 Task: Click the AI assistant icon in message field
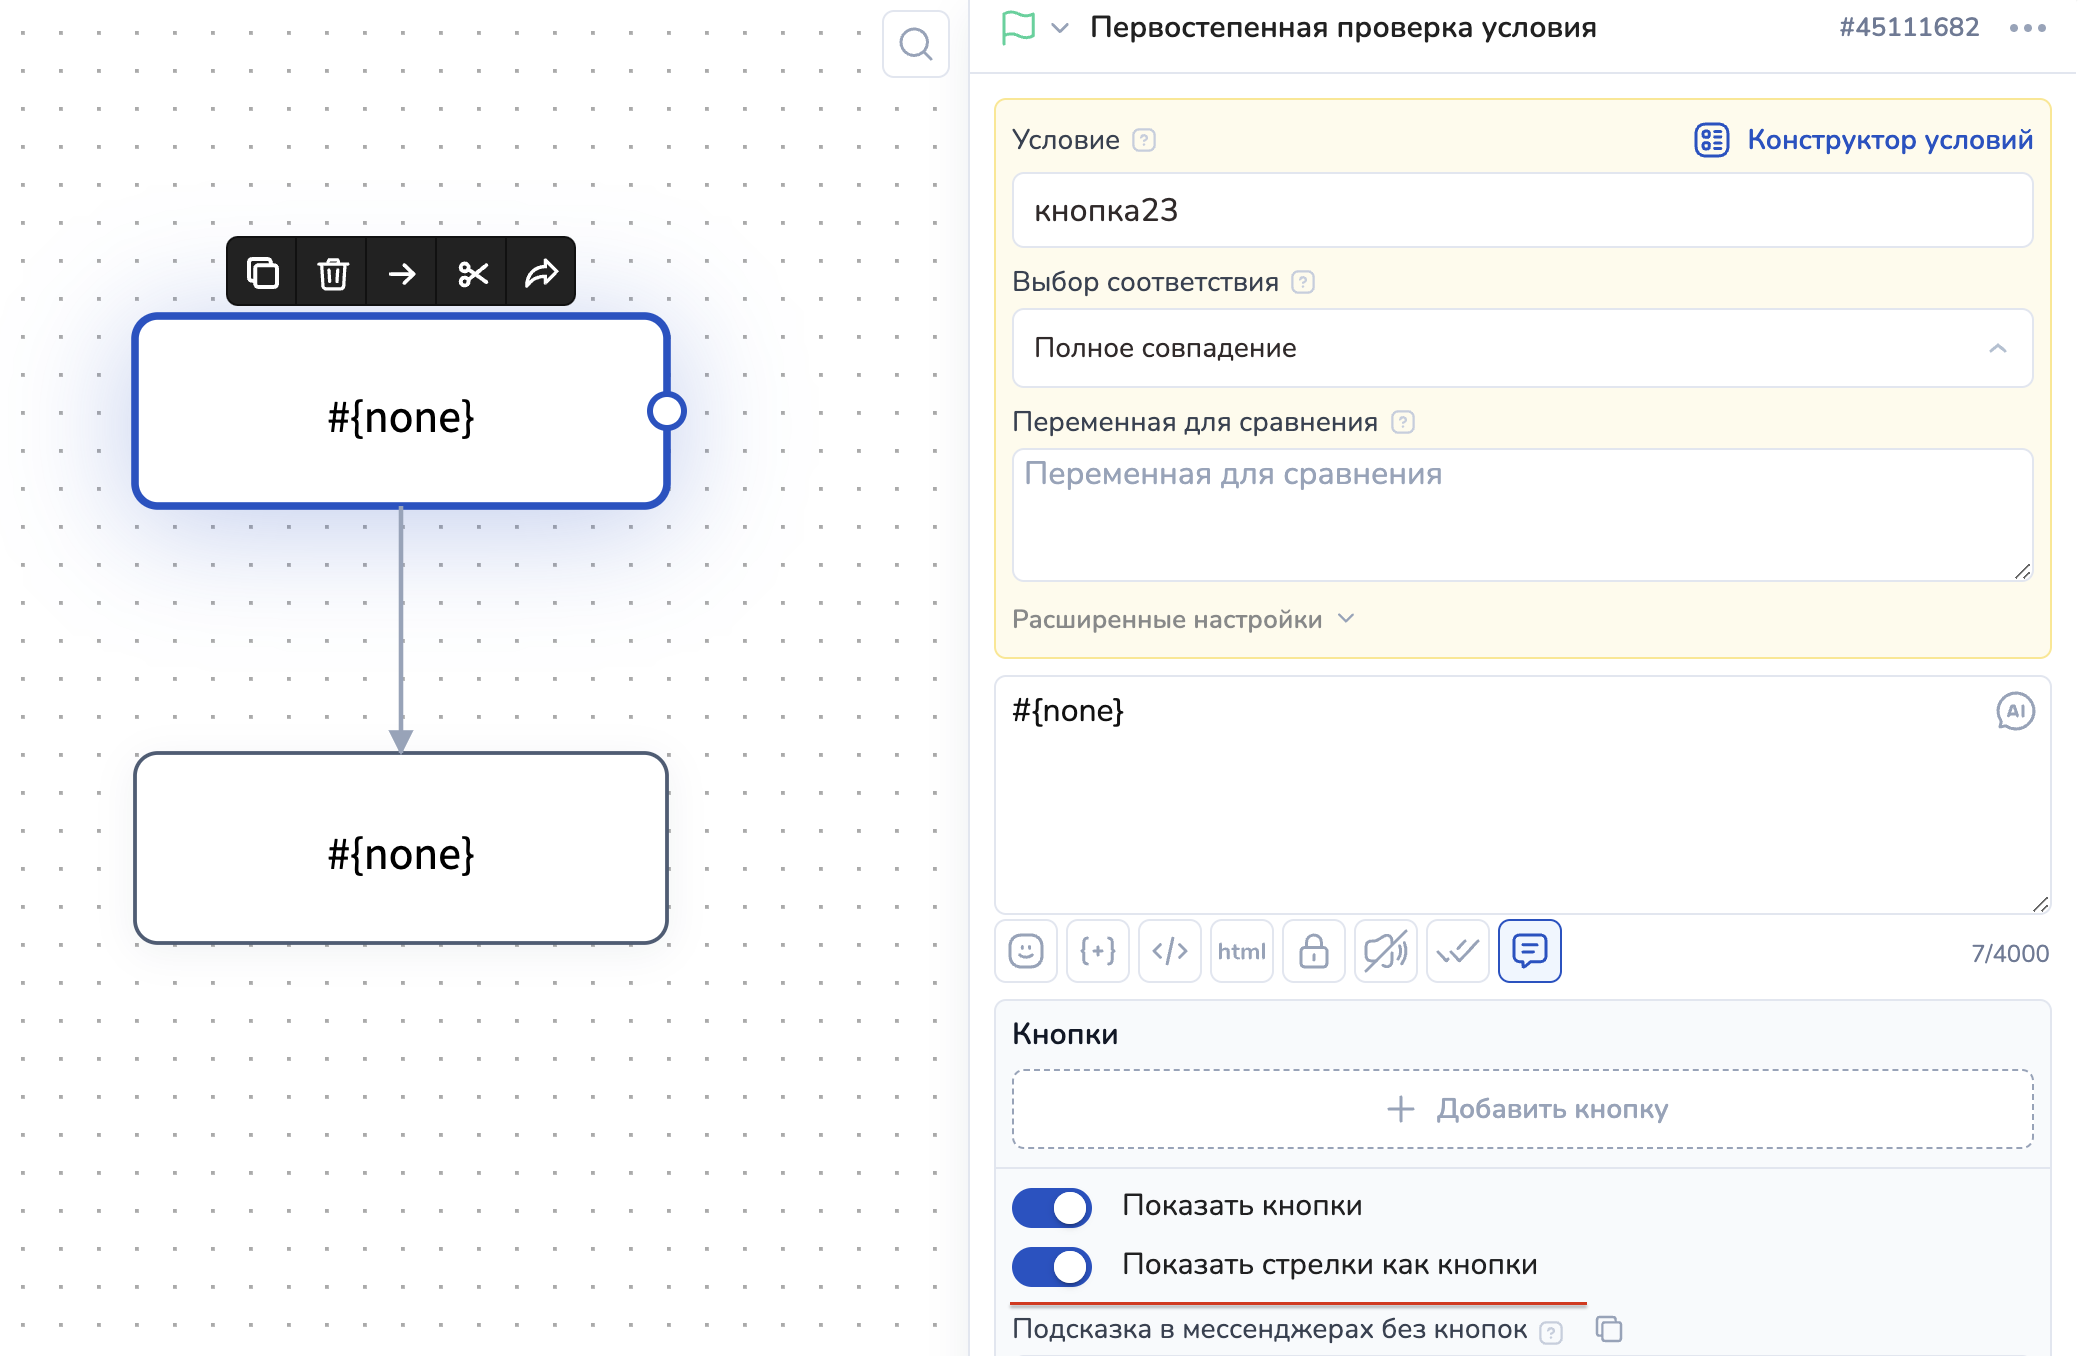point(2015,711)
